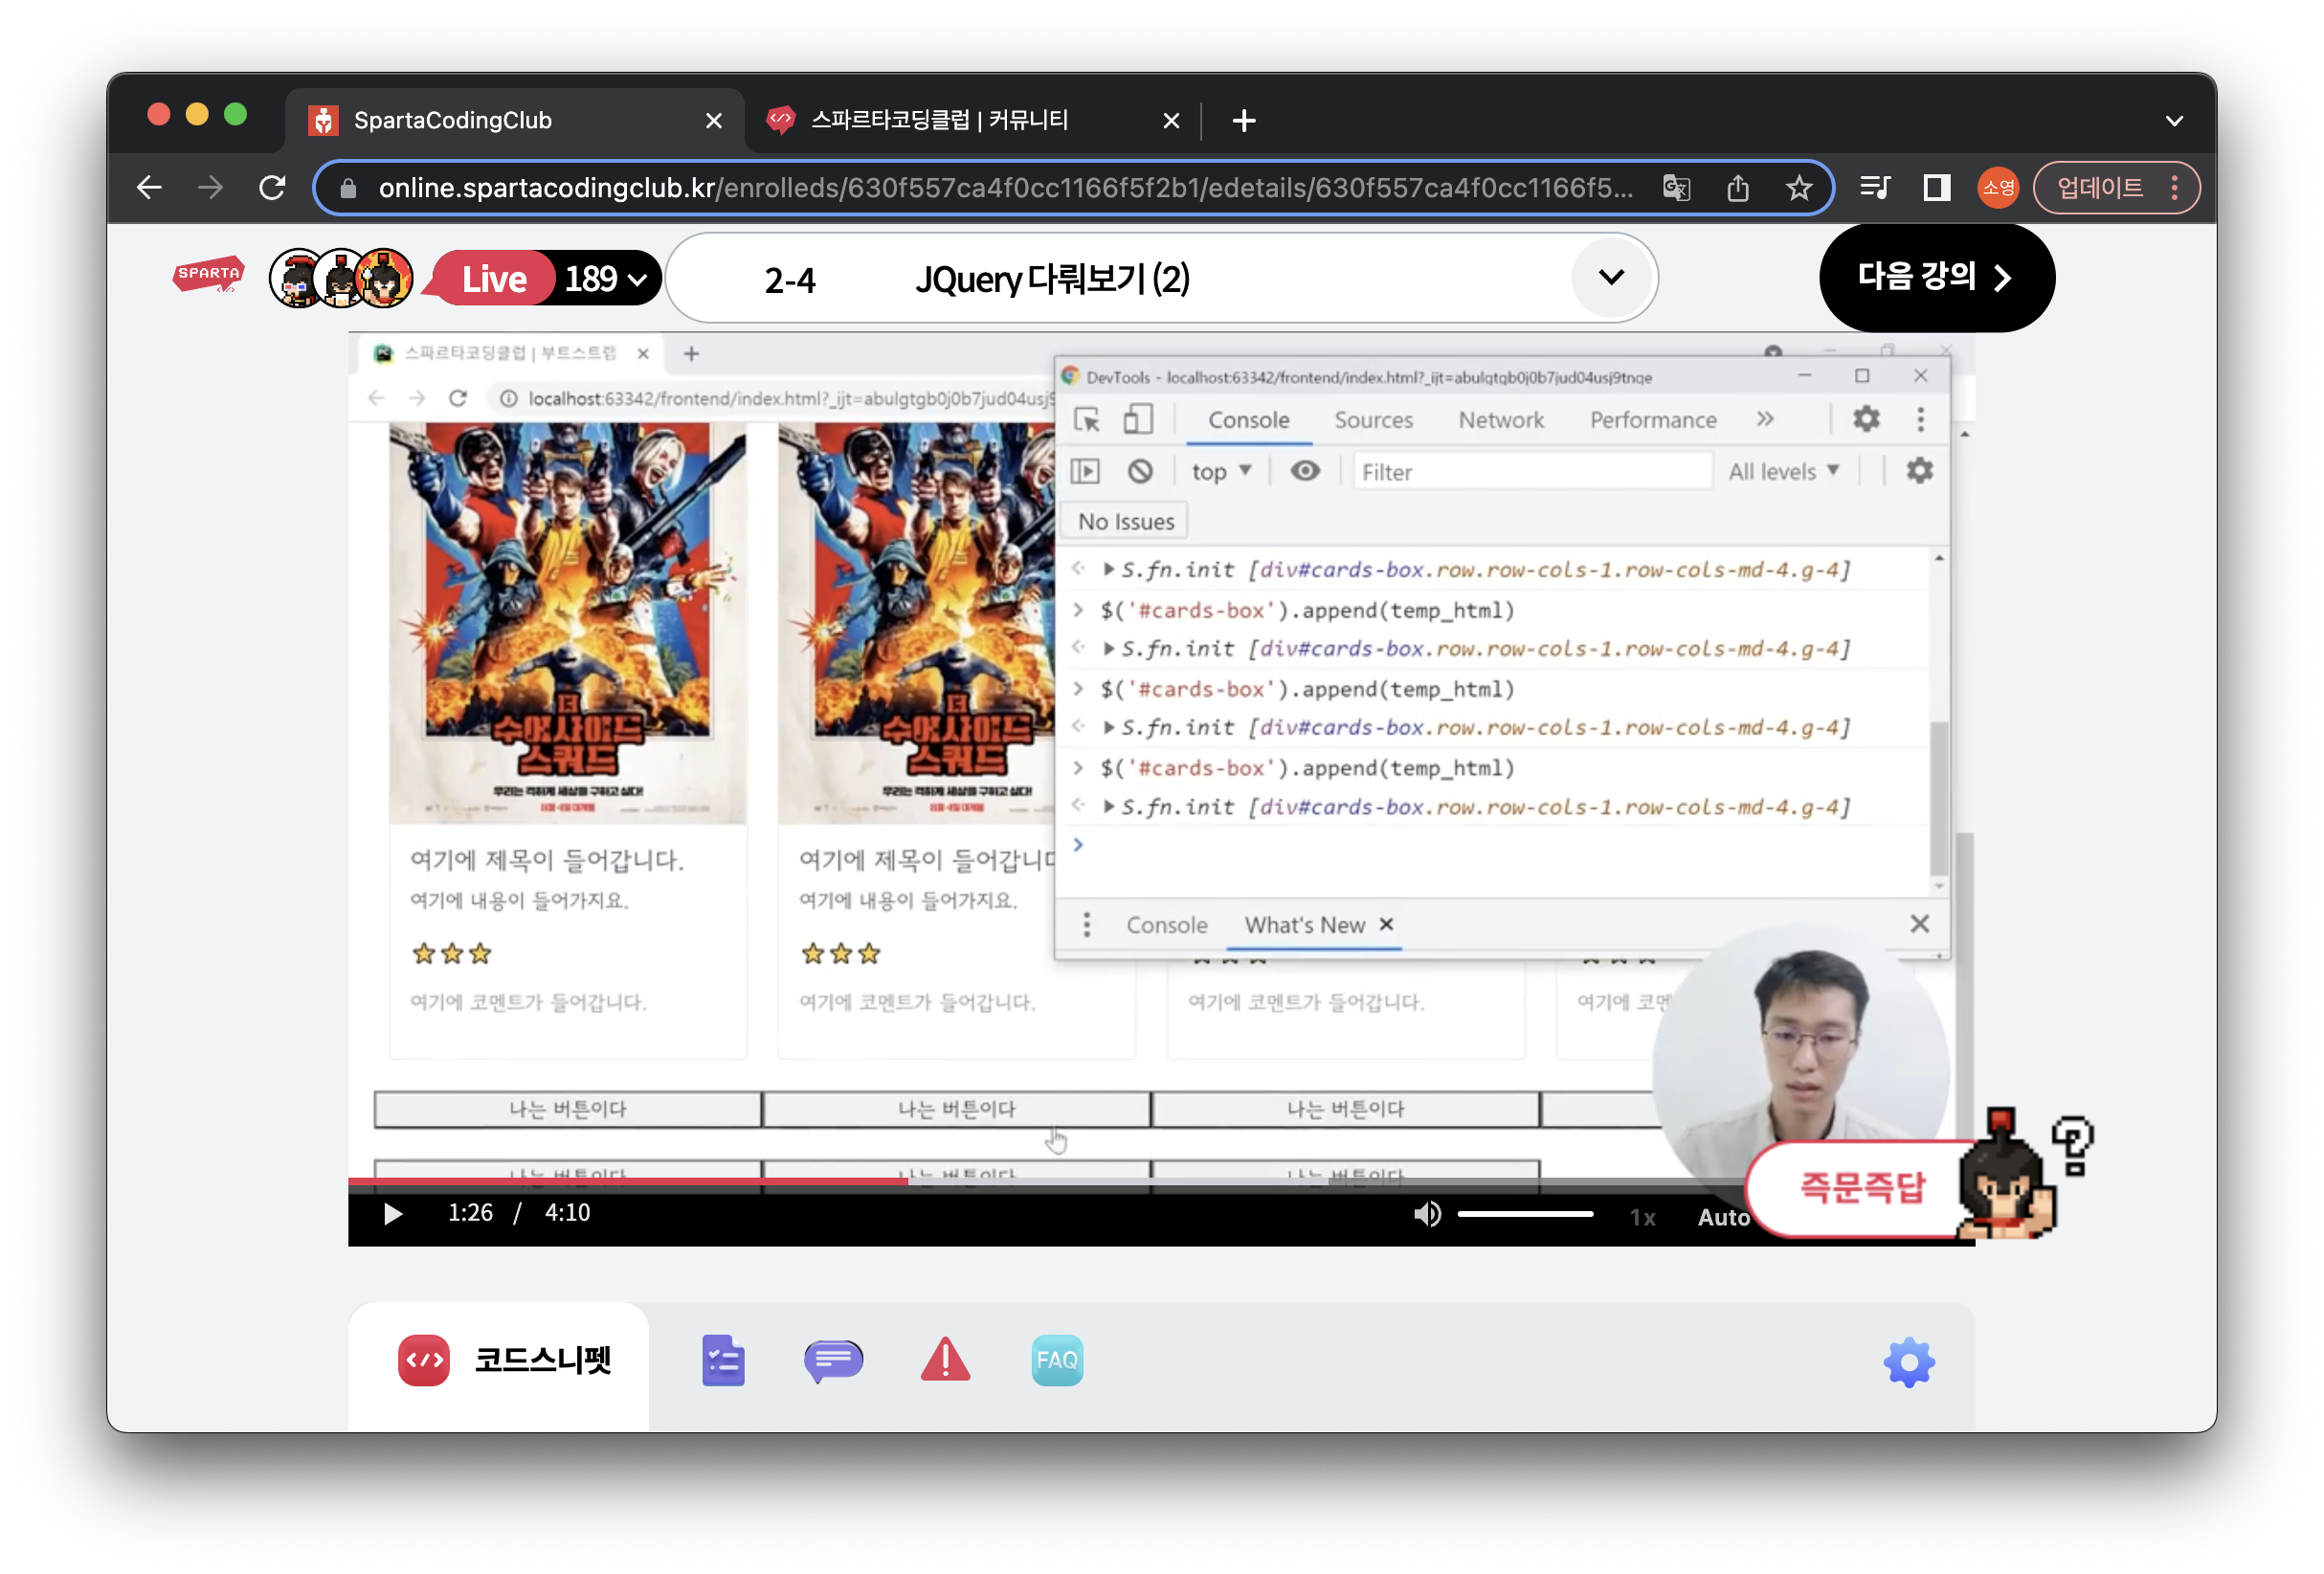Open the All levels log dropdown

[x=1784, y=471]
